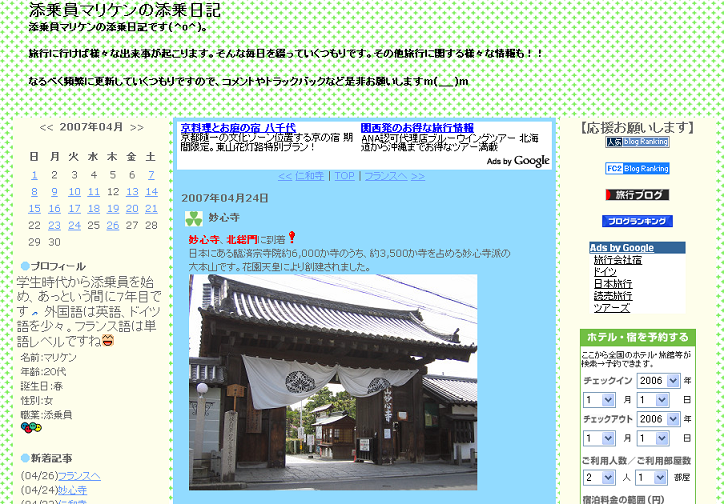Image resolution: width=724 pixels, height=504 pixels.
Task: Select calendar date 24
Action: pos(74,226)
